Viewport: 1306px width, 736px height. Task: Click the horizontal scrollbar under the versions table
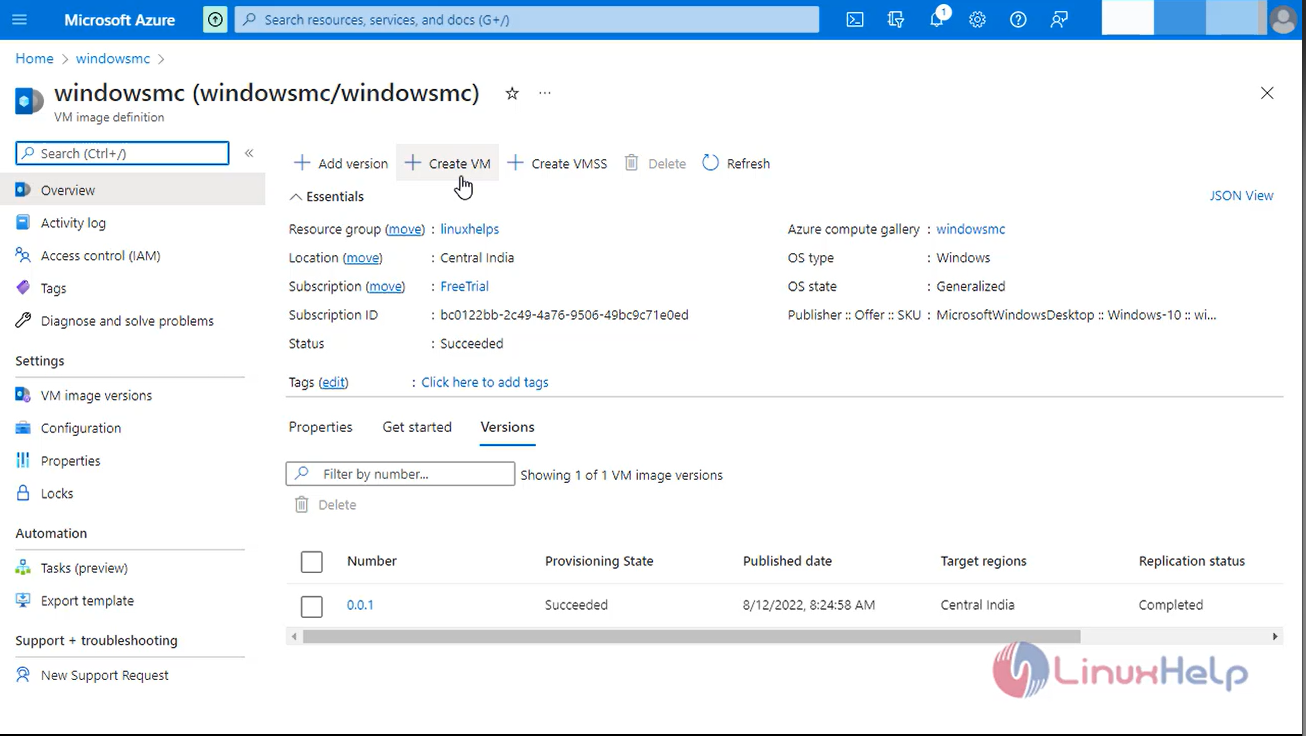point(691,636)
